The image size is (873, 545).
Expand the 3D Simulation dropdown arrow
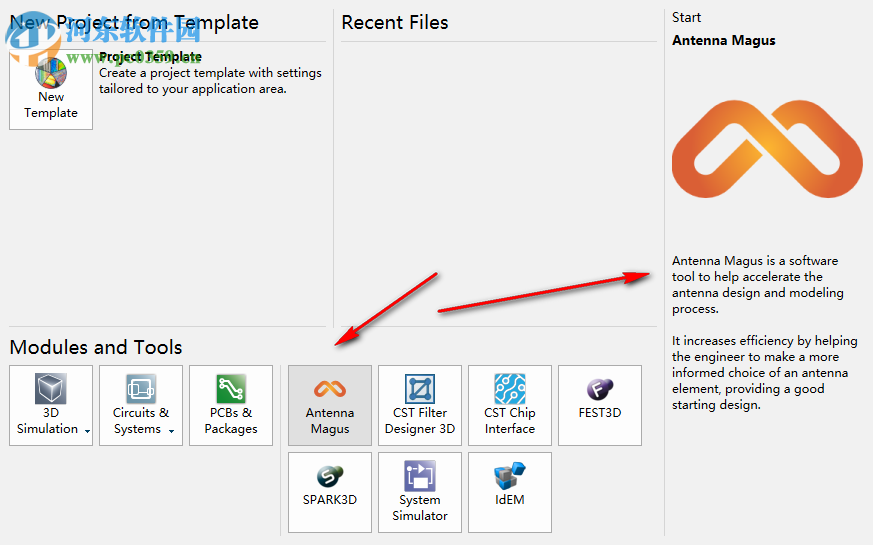87,431
